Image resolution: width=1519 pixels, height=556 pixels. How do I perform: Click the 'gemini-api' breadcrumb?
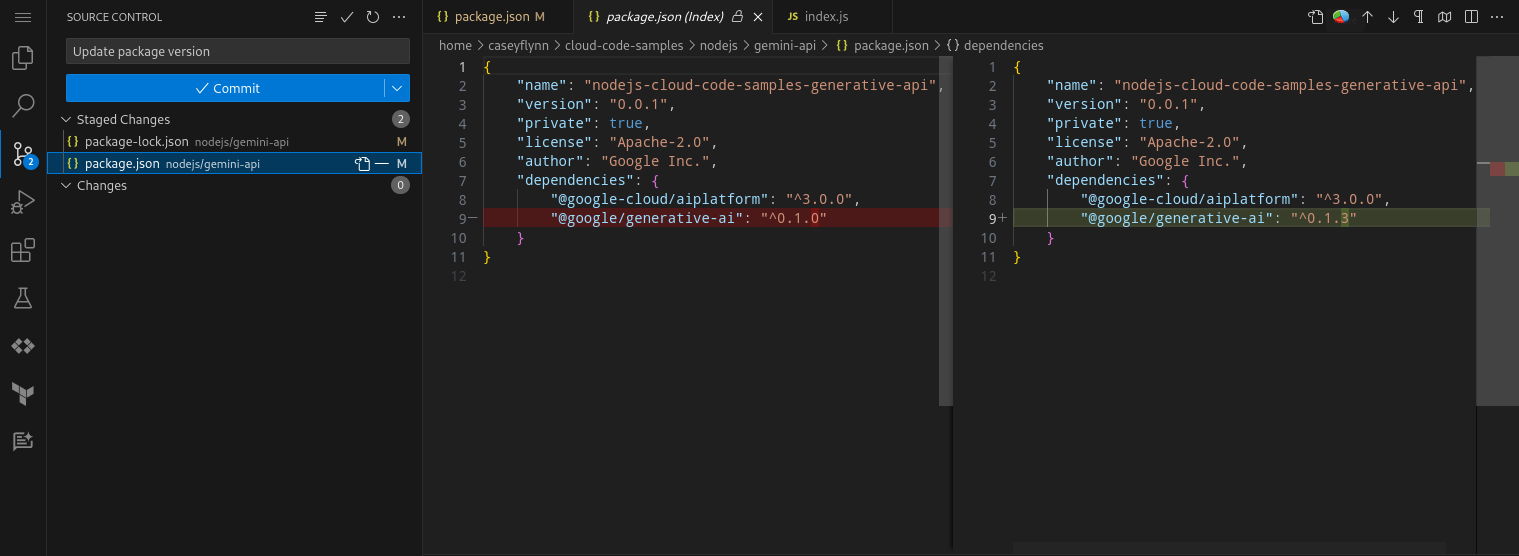coord(785,45)
